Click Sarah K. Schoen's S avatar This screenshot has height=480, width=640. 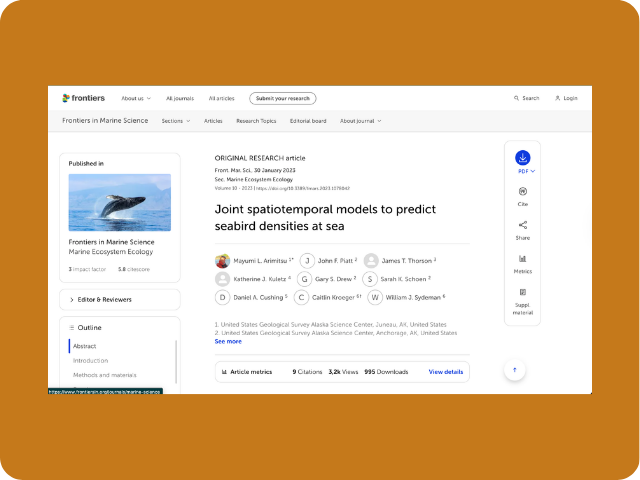pos(370,279)
